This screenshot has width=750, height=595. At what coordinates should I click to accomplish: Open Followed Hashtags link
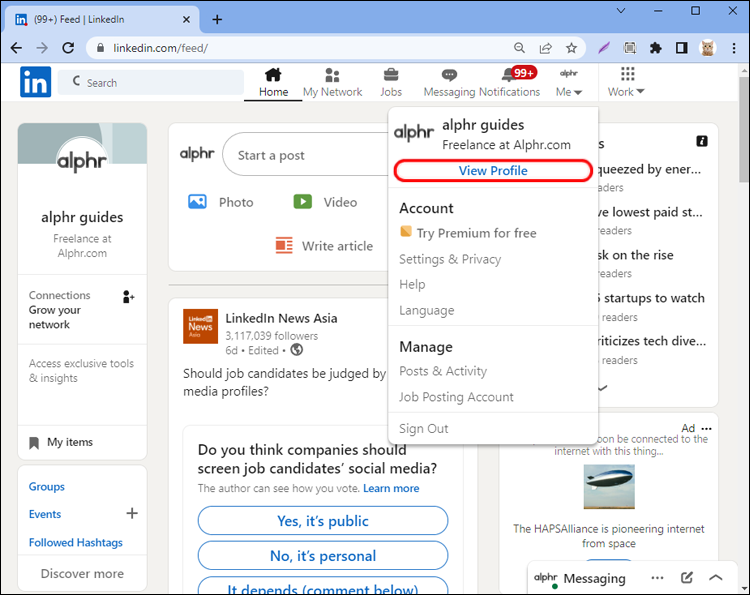pyautogui.click(x=76, y=542)
